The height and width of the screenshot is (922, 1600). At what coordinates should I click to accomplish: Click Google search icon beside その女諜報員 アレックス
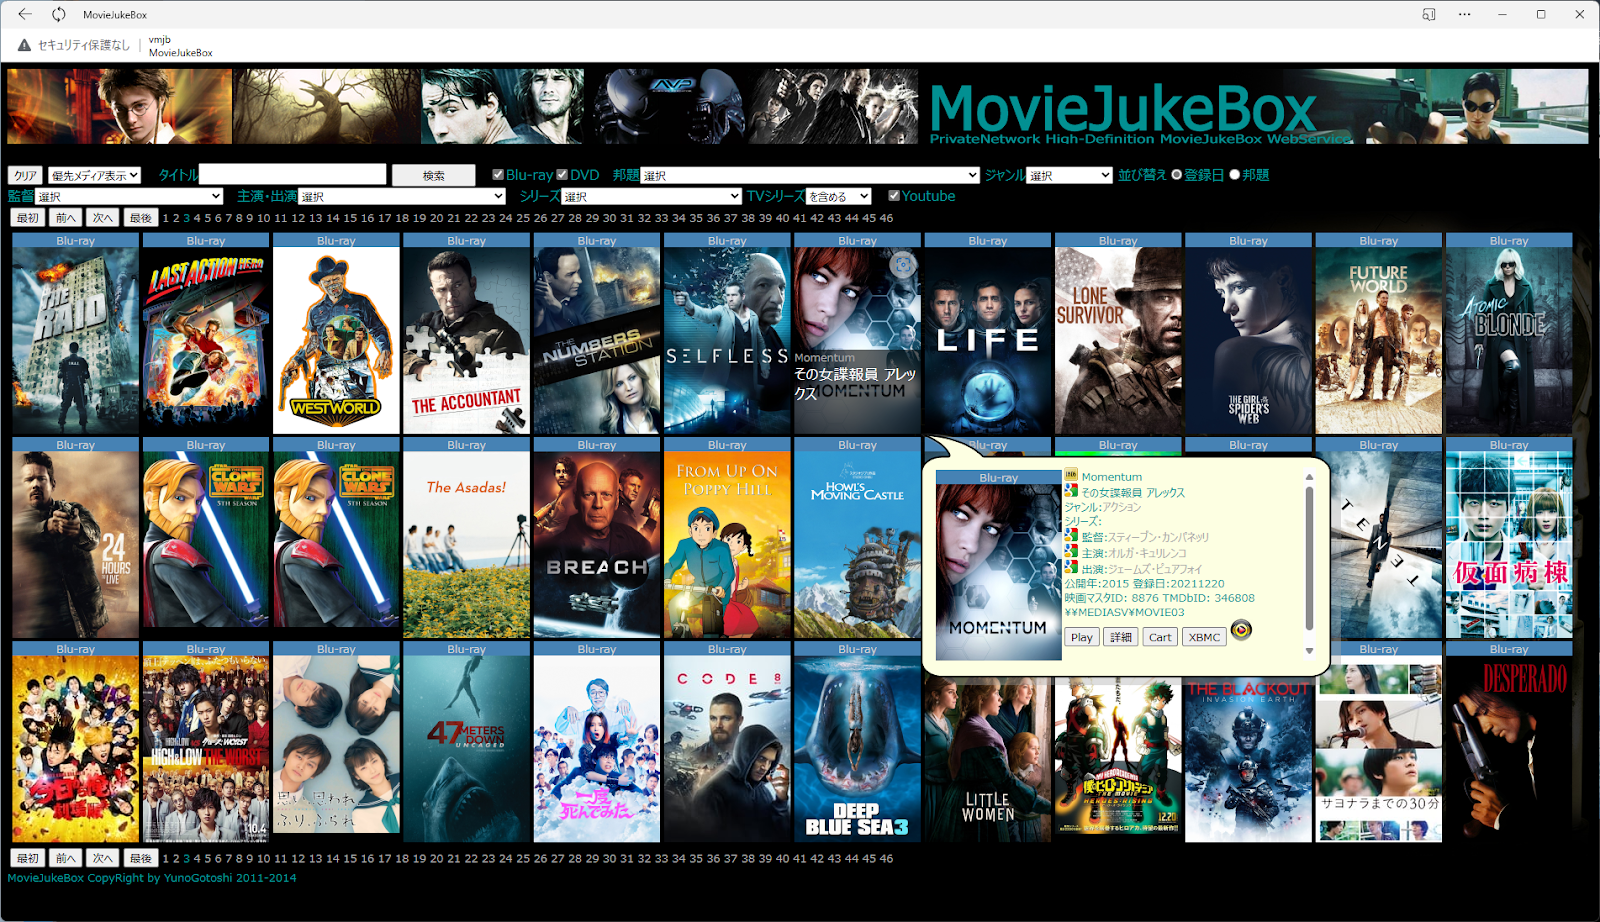coord(1071,491)
